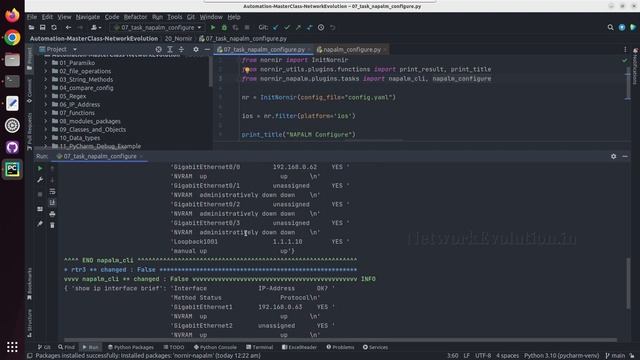
Task: Open the Python Console tool window
Action: tap(215, 347)
